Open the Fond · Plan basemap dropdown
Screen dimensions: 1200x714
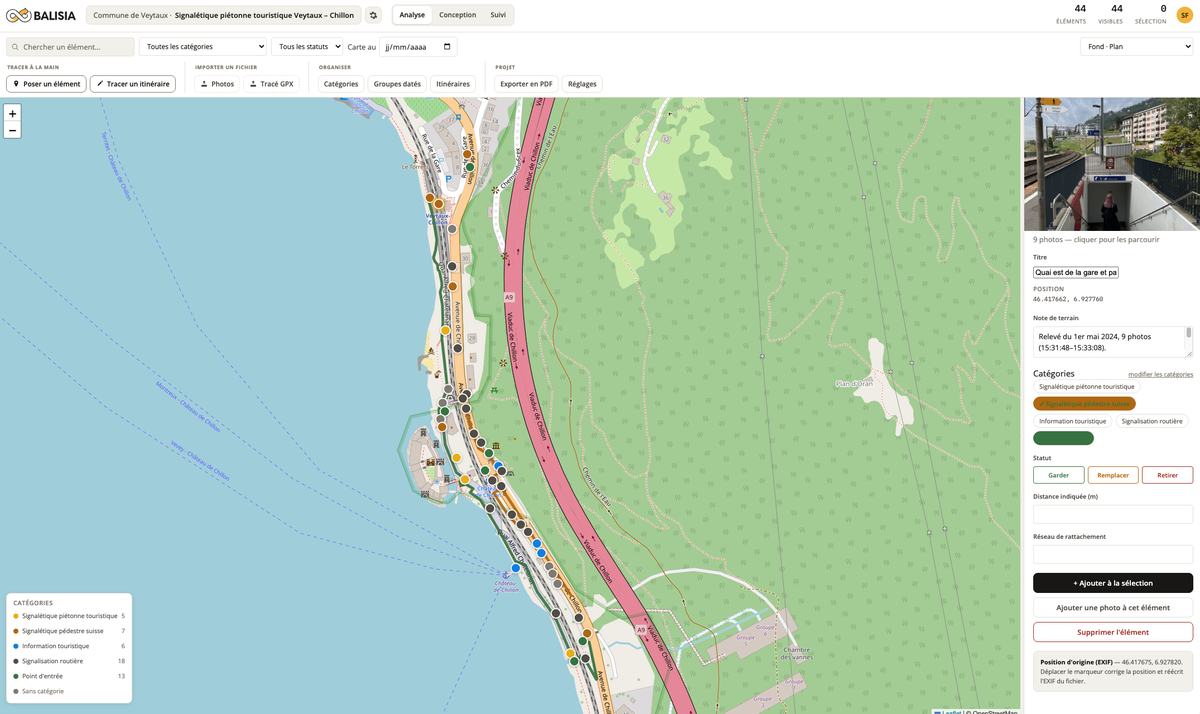point(1136,47)
